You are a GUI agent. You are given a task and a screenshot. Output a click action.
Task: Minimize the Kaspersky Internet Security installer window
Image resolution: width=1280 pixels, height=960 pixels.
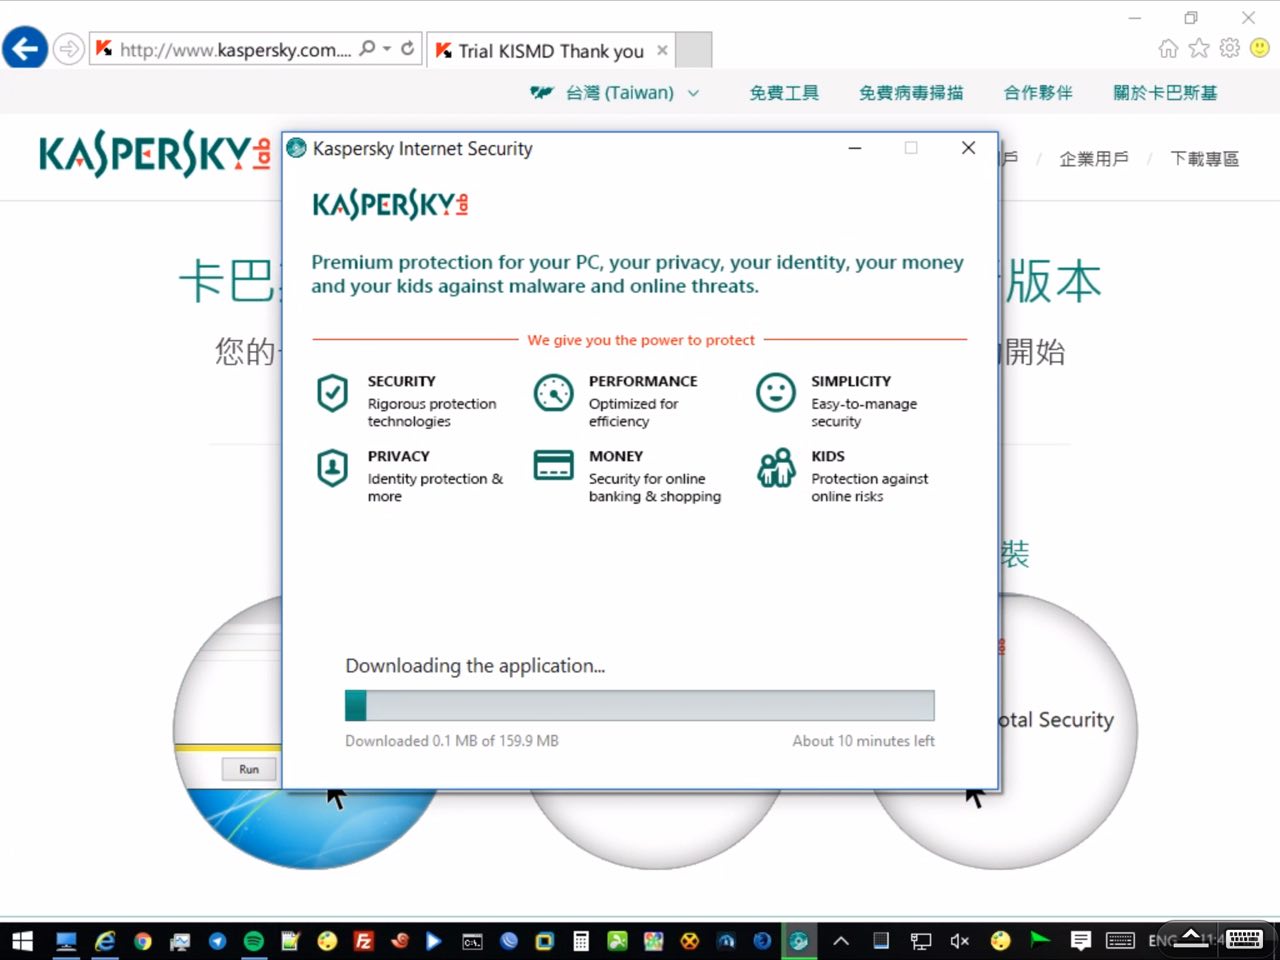(855, 148)
